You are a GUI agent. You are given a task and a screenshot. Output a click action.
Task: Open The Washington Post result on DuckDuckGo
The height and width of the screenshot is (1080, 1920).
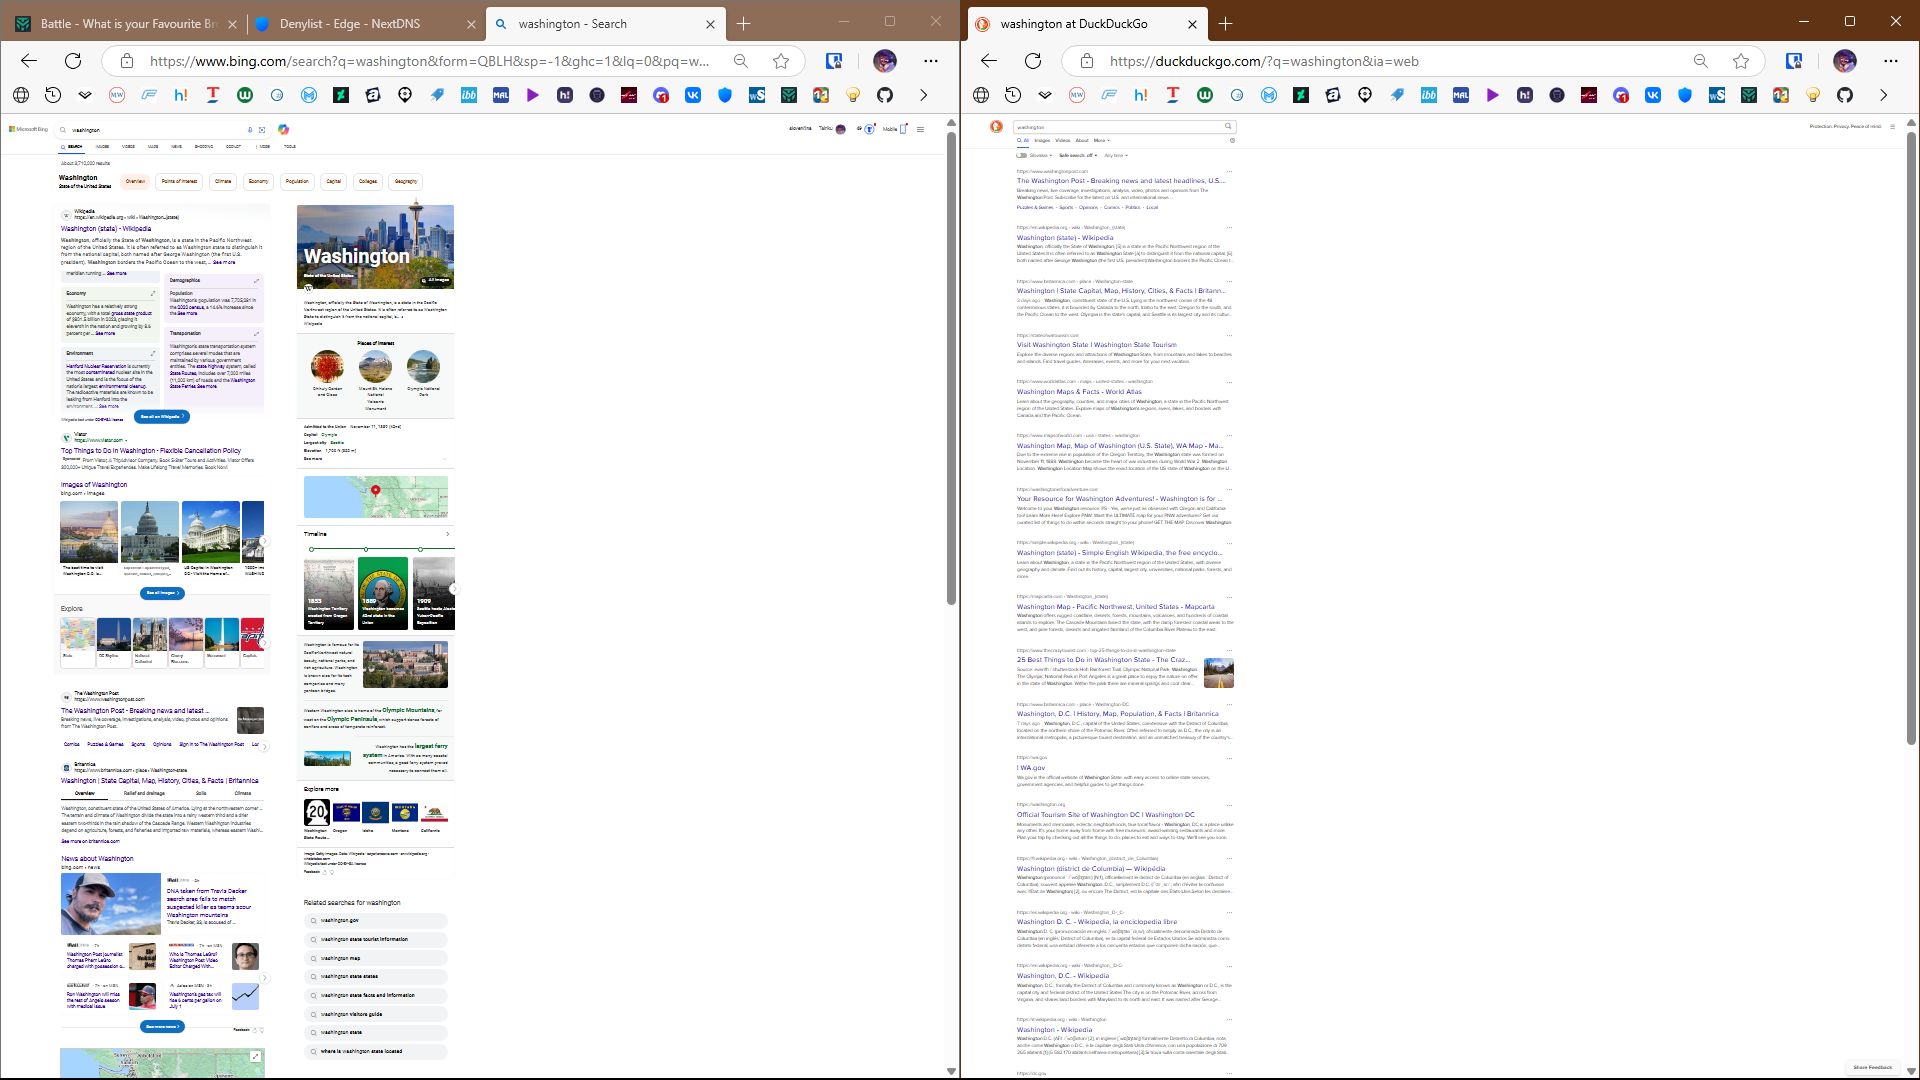(1120, 181)
